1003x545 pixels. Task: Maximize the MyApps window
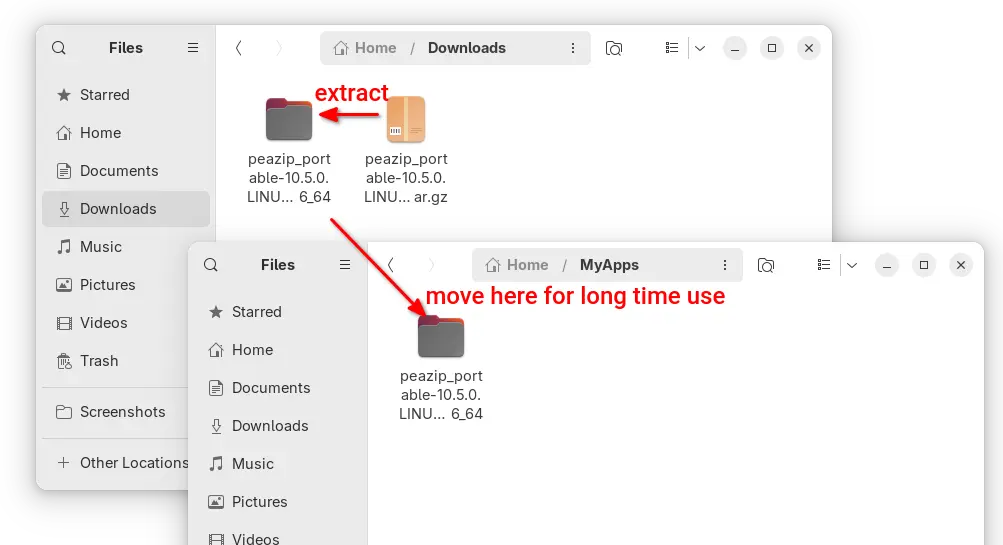924,265
